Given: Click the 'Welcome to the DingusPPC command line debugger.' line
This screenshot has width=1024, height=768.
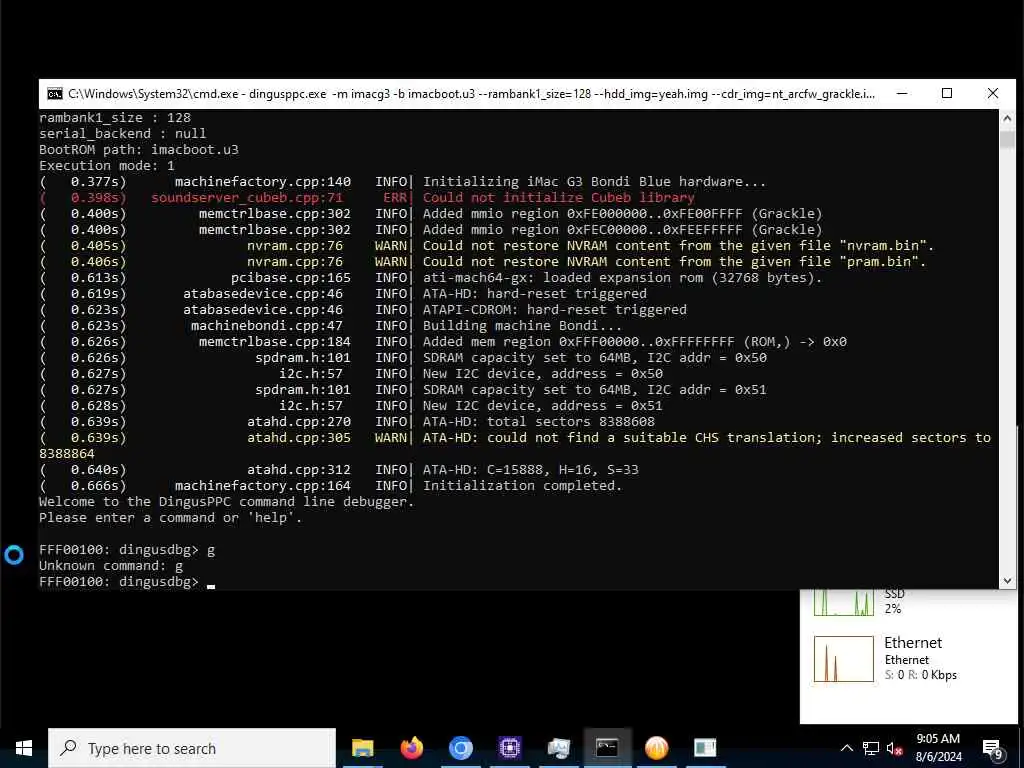Looking at the screenshot, I should point(227,502).
